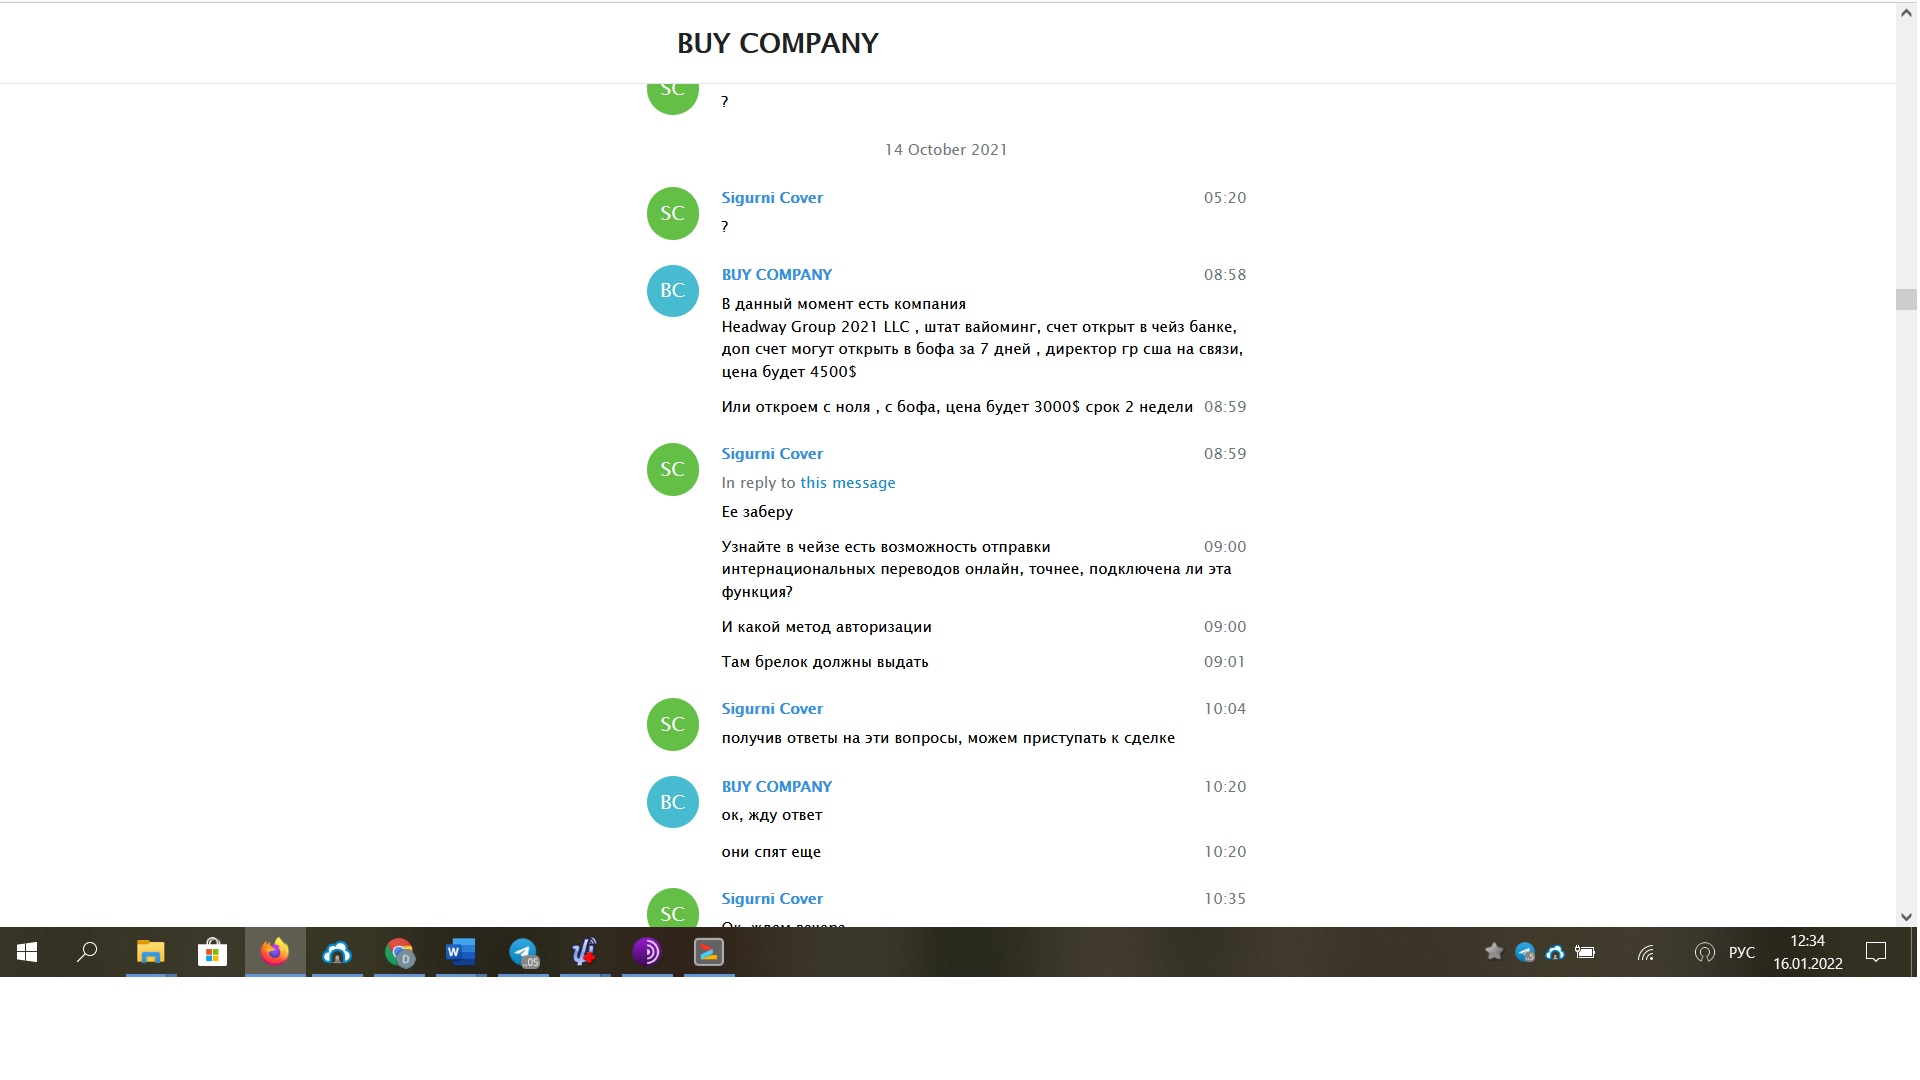Click the page scrollbar up arrow
This screenshot has height=1080, width=1920.
1906,13
